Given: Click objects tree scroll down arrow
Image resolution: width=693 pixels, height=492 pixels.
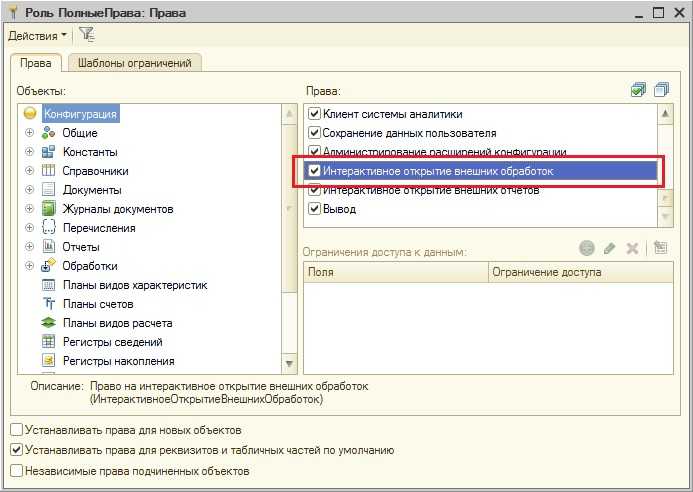Looking at the screenshot, I should click(289, 364).
